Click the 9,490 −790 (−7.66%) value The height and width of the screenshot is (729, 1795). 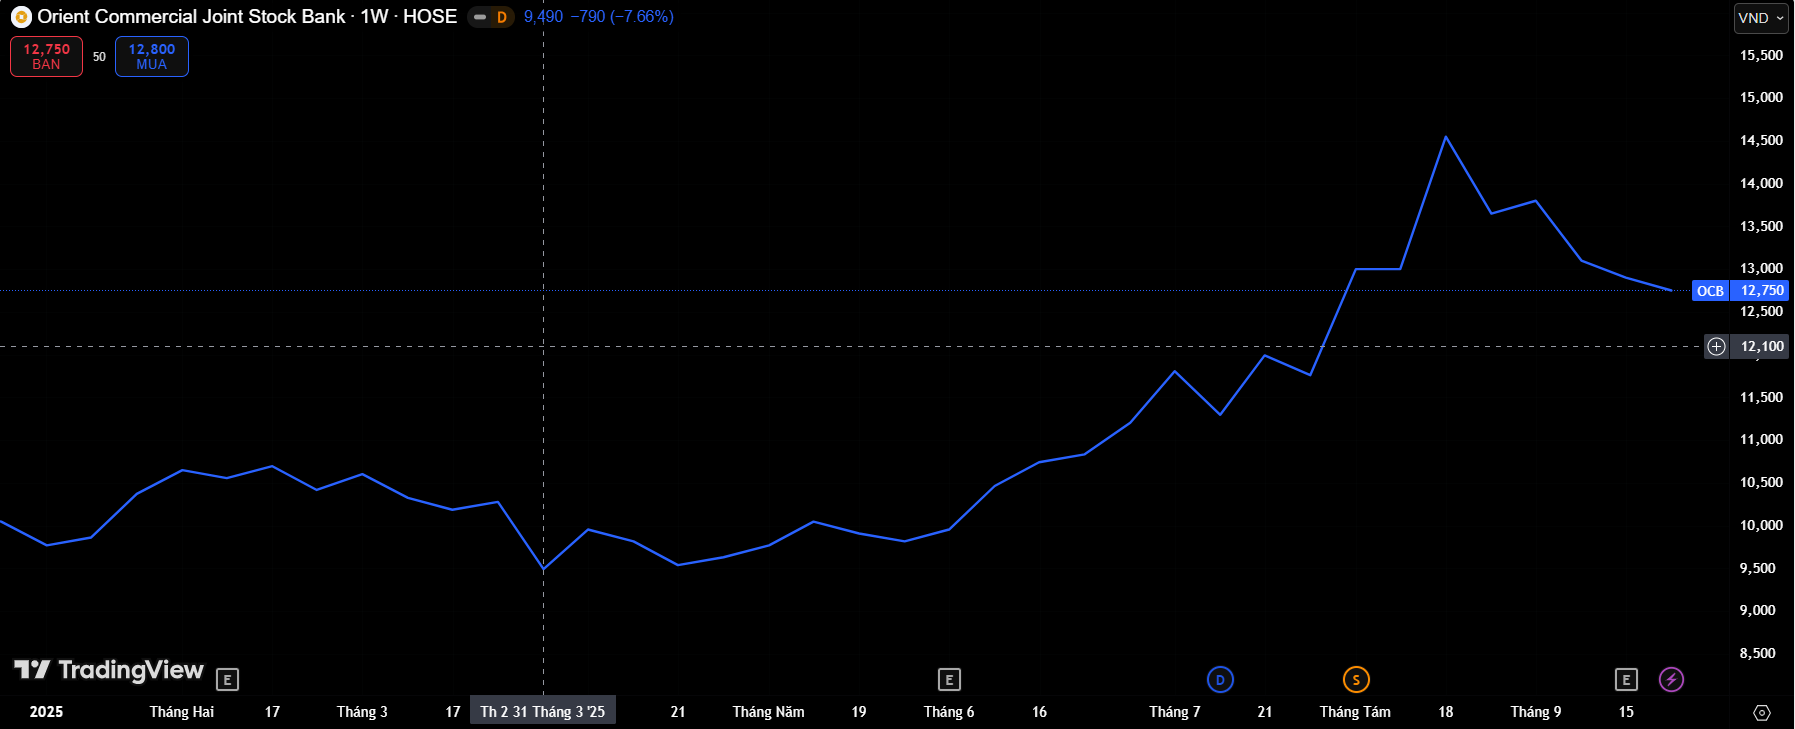point(599,17)
